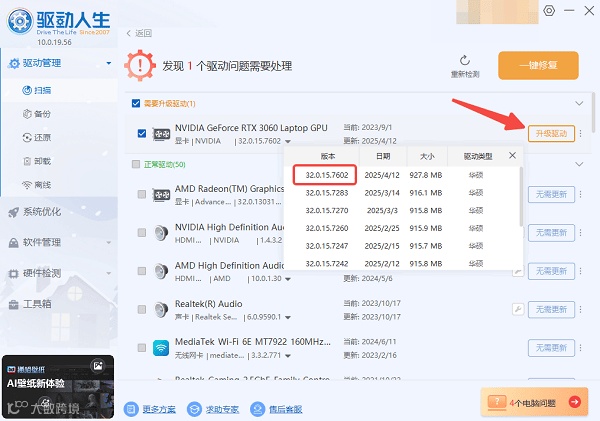This screenshot has height=421, width=600.
Task: Click 大小 column header in popup
Action: coord(427,156)
